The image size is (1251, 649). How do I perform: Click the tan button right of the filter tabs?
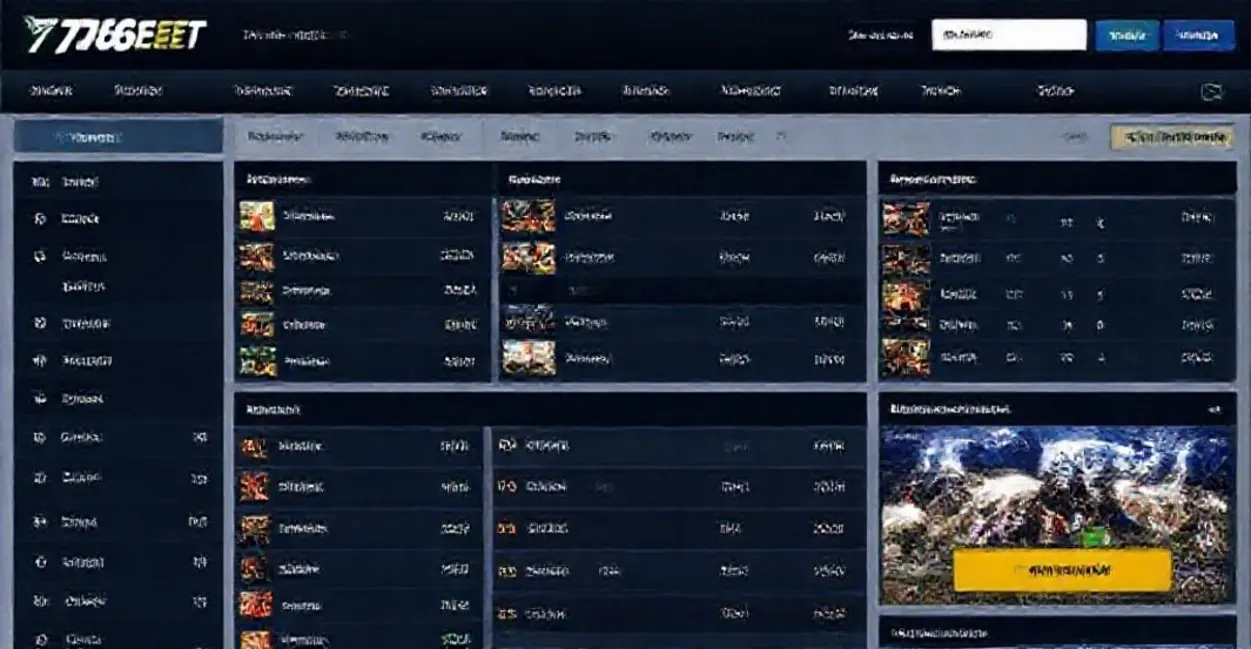tap(1171, 137)
